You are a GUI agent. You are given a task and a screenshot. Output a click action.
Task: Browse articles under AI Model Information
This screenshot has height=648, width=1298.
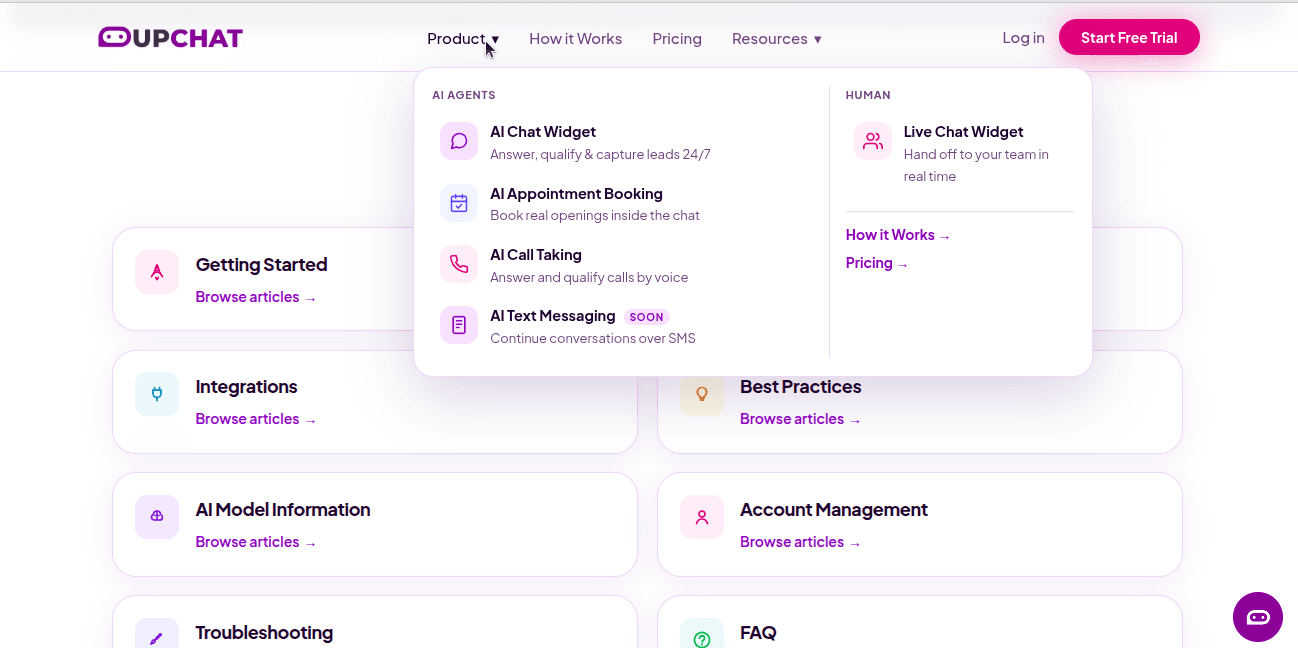tap(256, 542)
